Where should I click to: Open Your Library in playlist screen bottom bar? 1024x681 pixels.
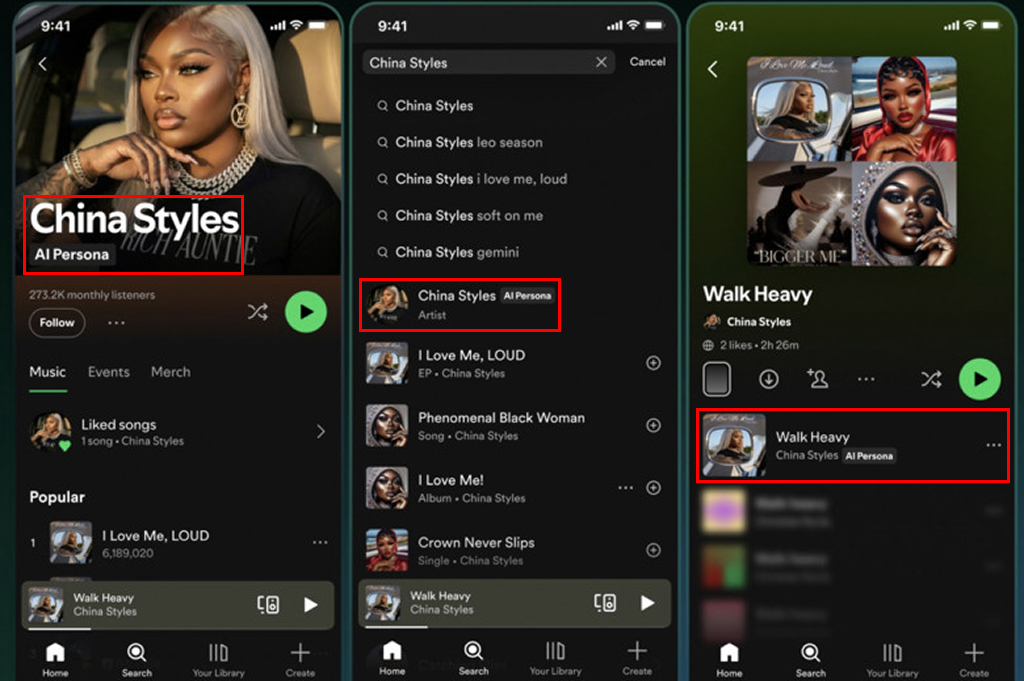[892, 659]
